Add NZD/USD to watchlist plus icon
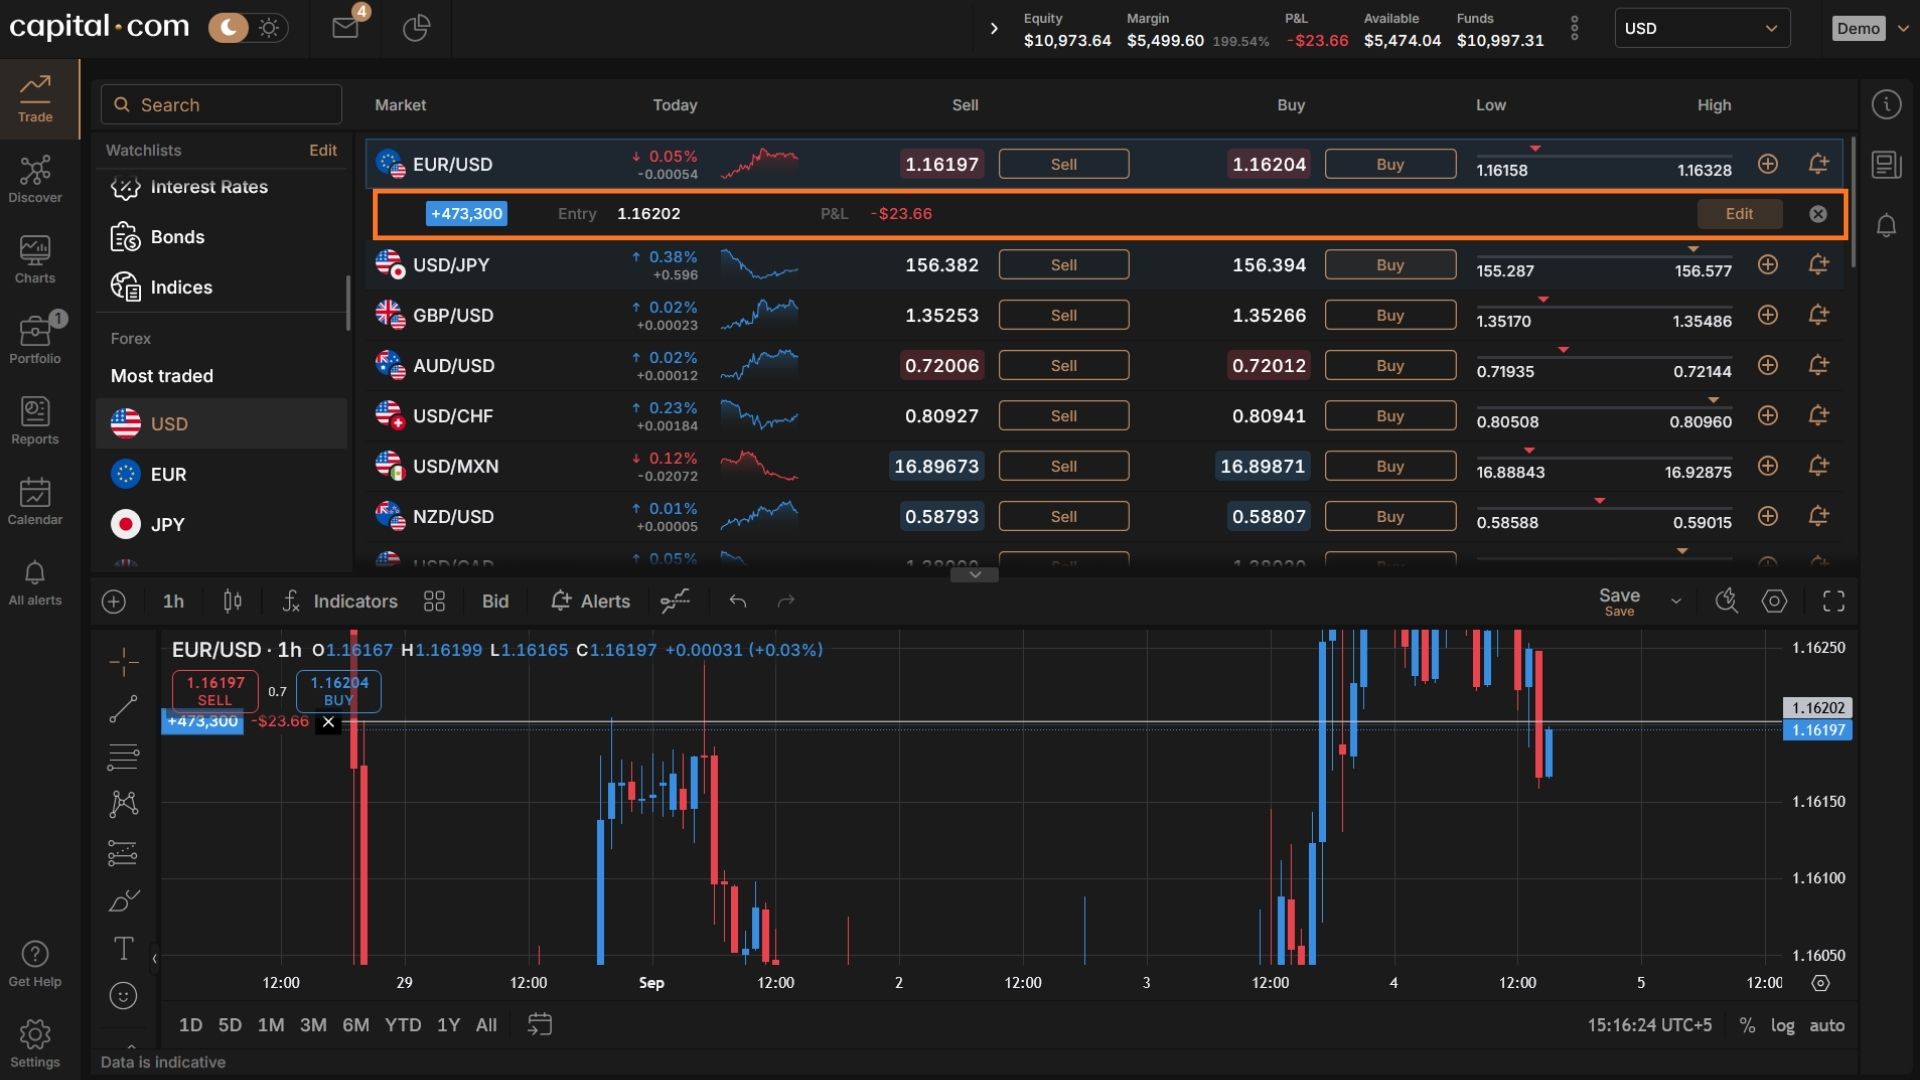Screen dimensions: 1920x1080 coord(1768,516)
